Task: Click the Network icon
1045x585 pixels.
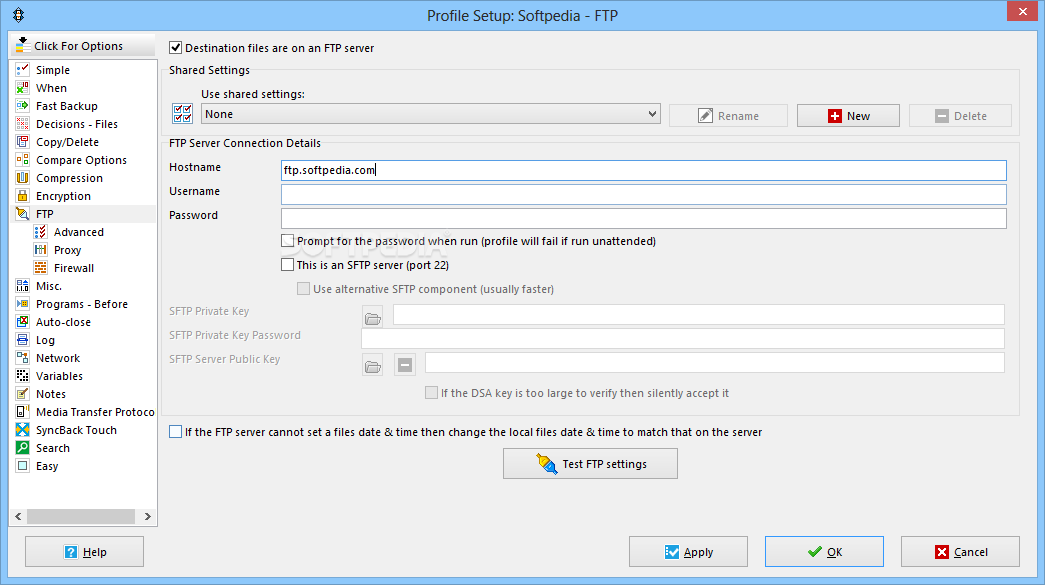Action: click(23, 357)
